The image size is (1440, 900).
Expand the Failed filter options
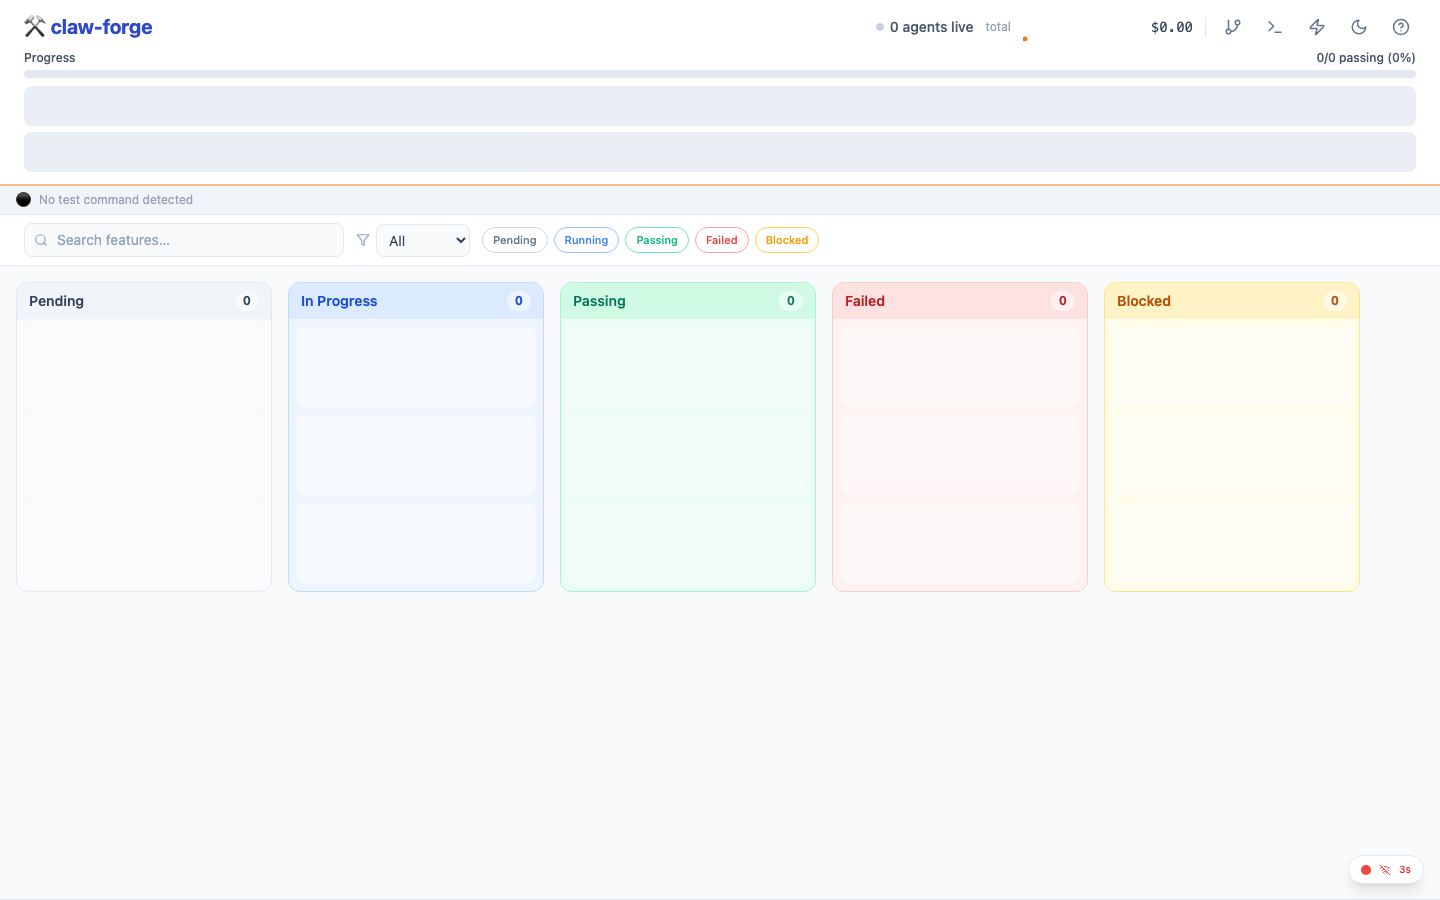point(721,240)
